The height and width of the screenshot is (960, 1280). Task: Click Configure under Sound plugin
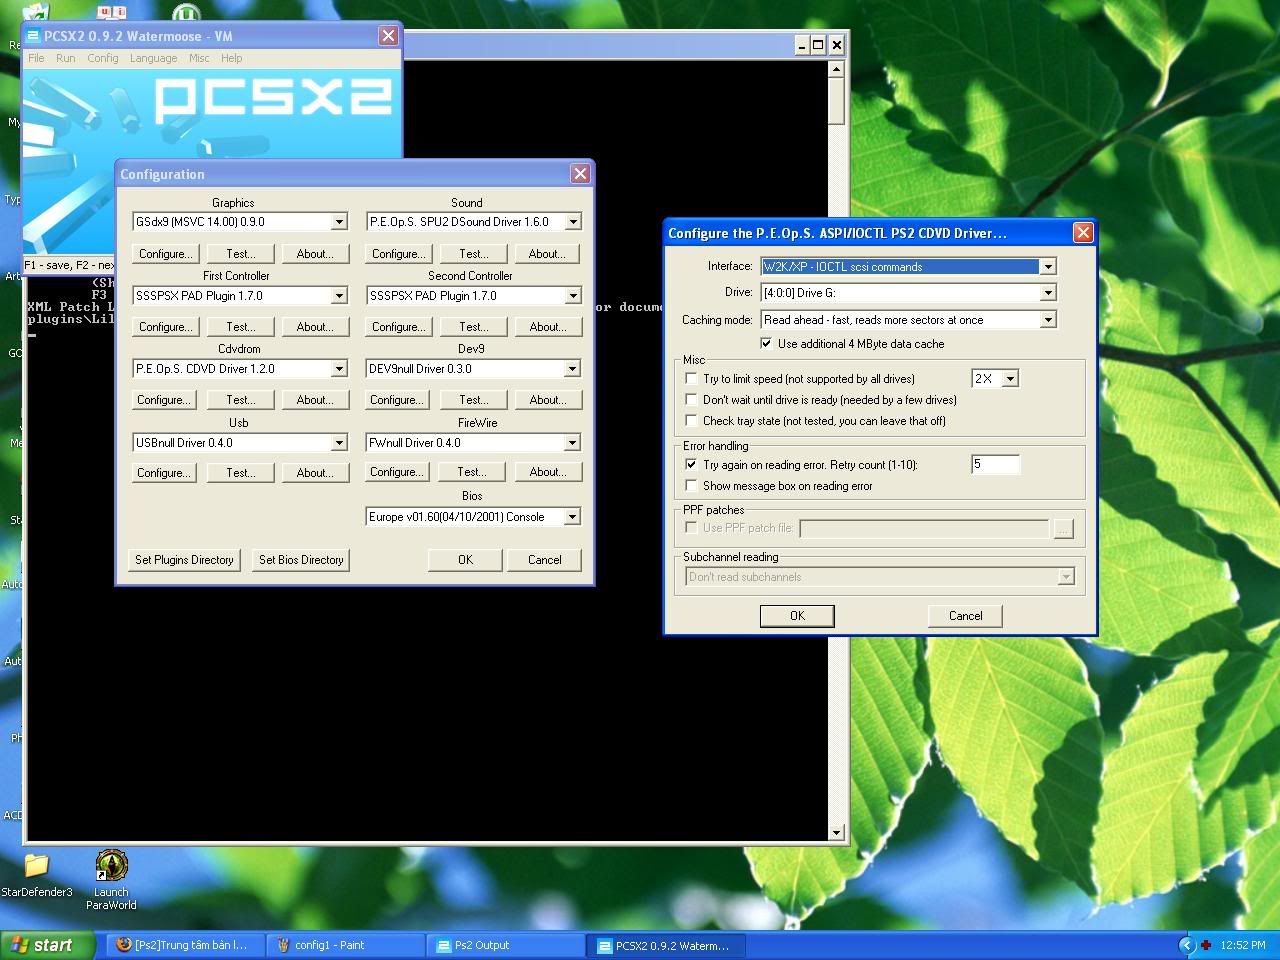tap(398, 254)
